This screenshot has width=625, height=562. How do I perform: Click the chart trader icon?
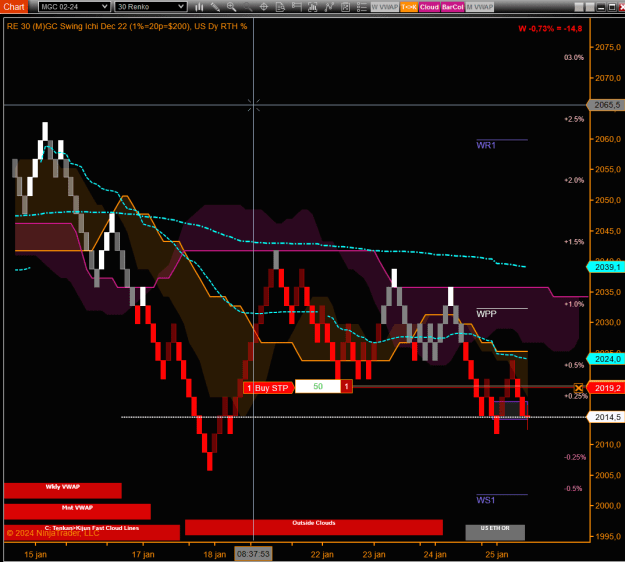tap(297, 7)
